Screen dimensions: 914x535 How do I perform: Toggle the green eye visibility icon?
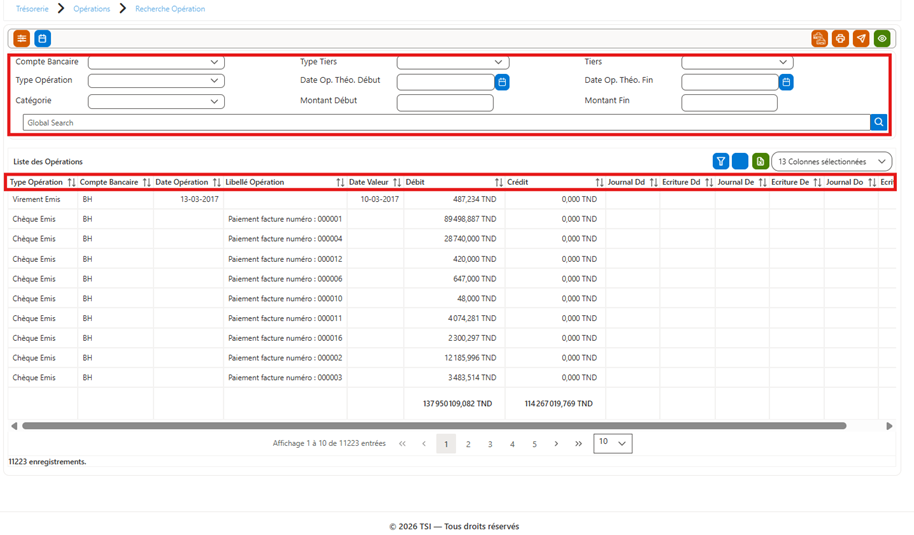click(882, 38)
